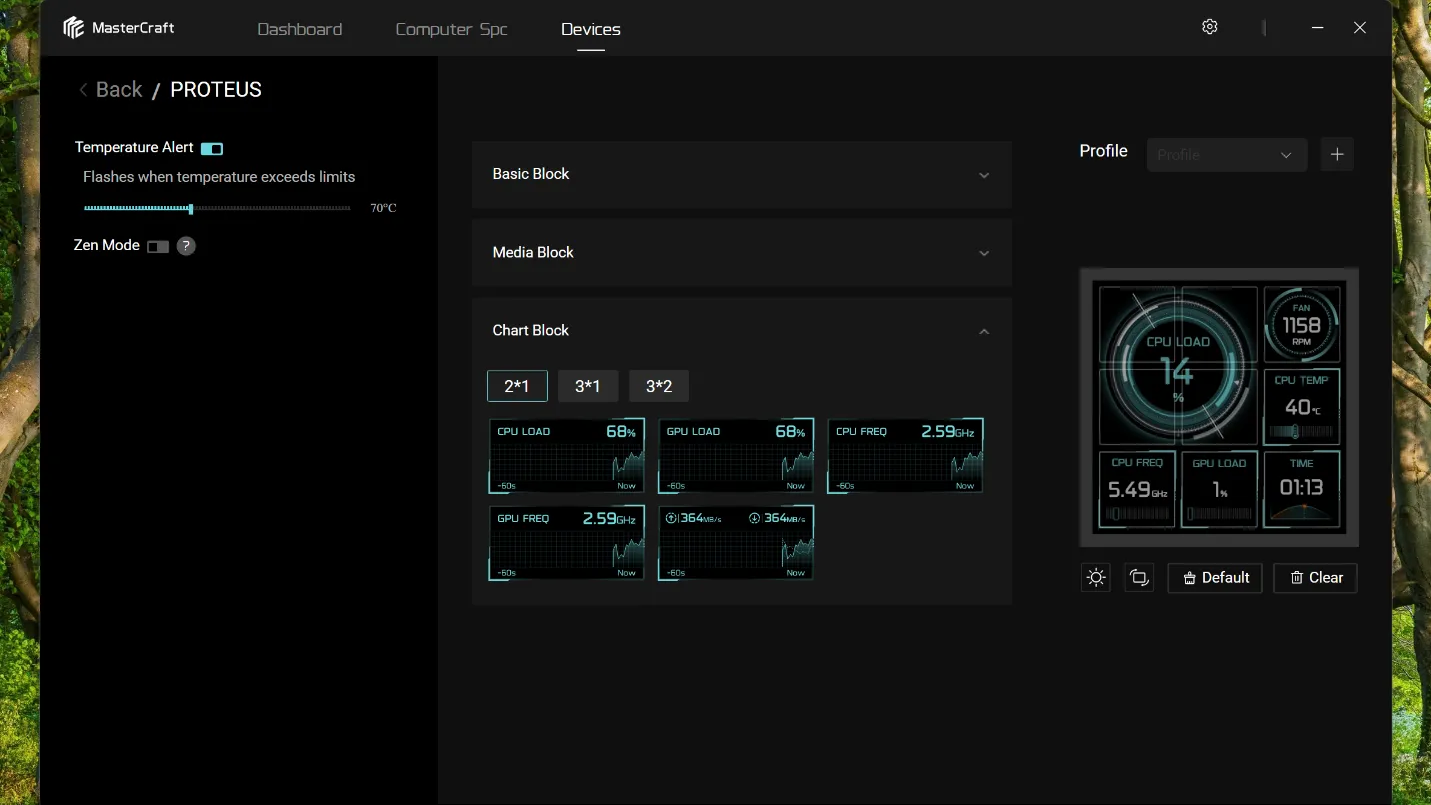Click the Clear button

[1315, 578]
